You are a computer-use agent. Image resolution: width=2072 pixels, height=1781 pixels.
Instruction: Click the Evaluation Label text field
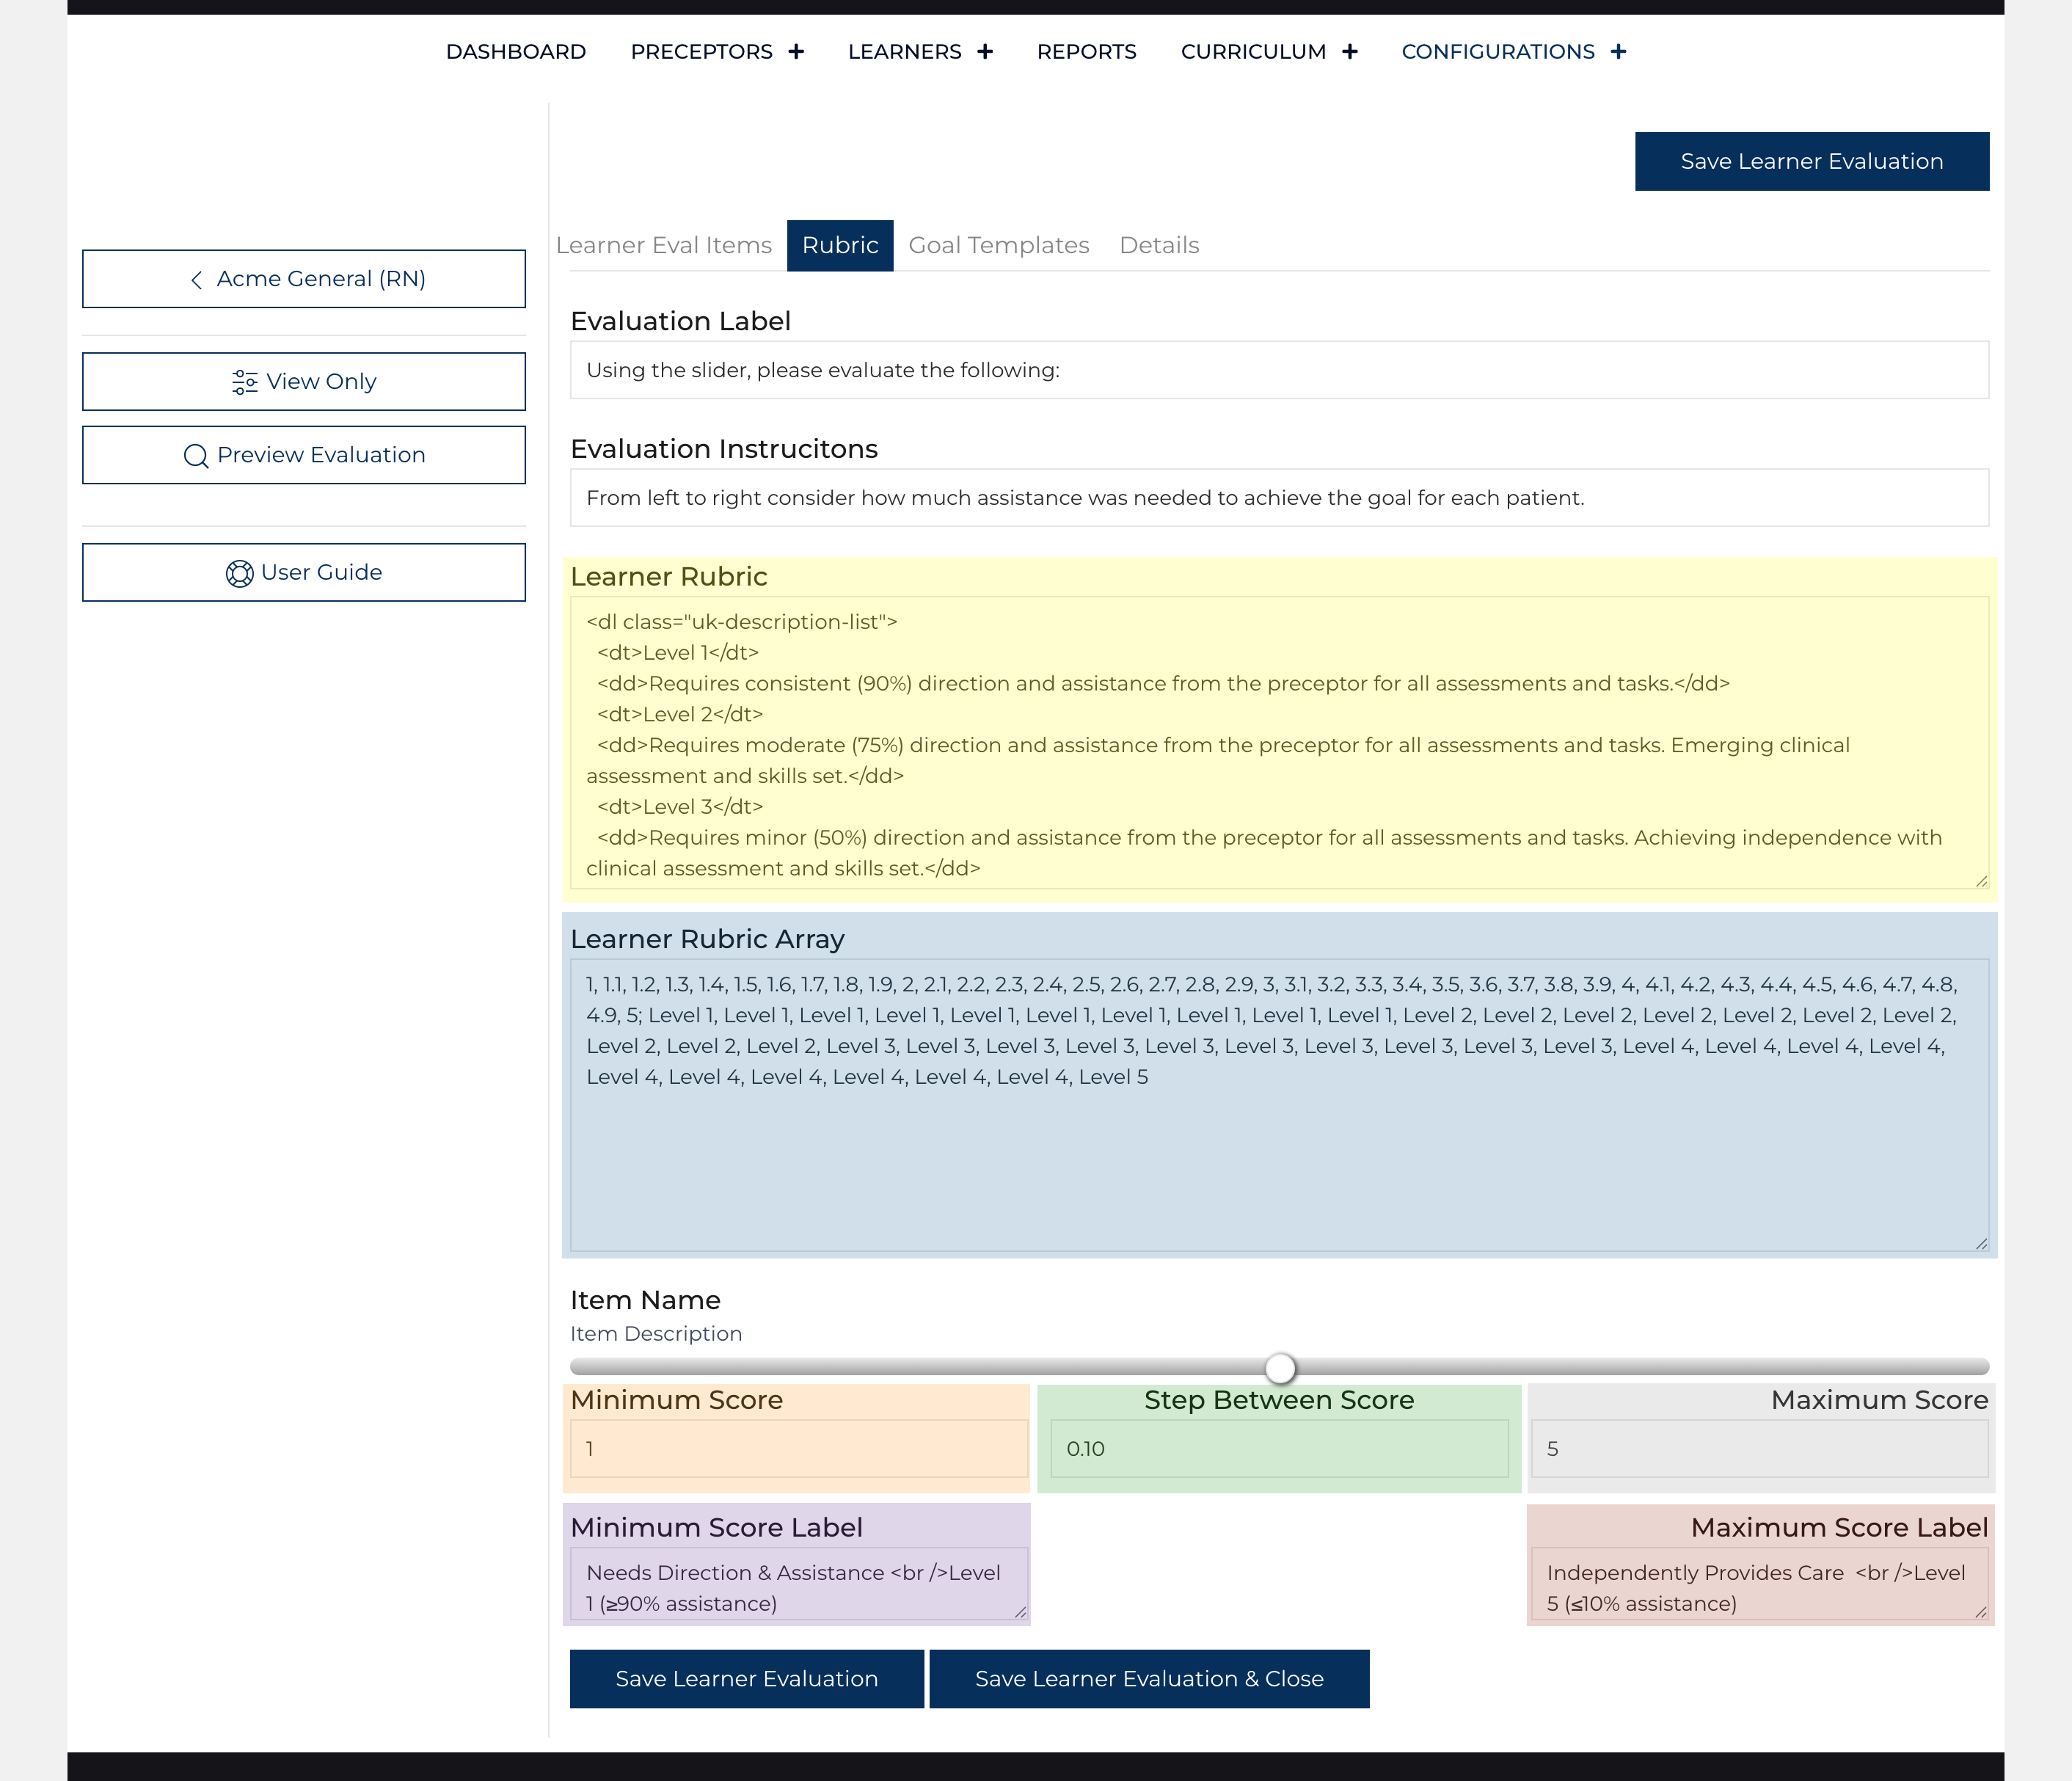(1278, 371)
